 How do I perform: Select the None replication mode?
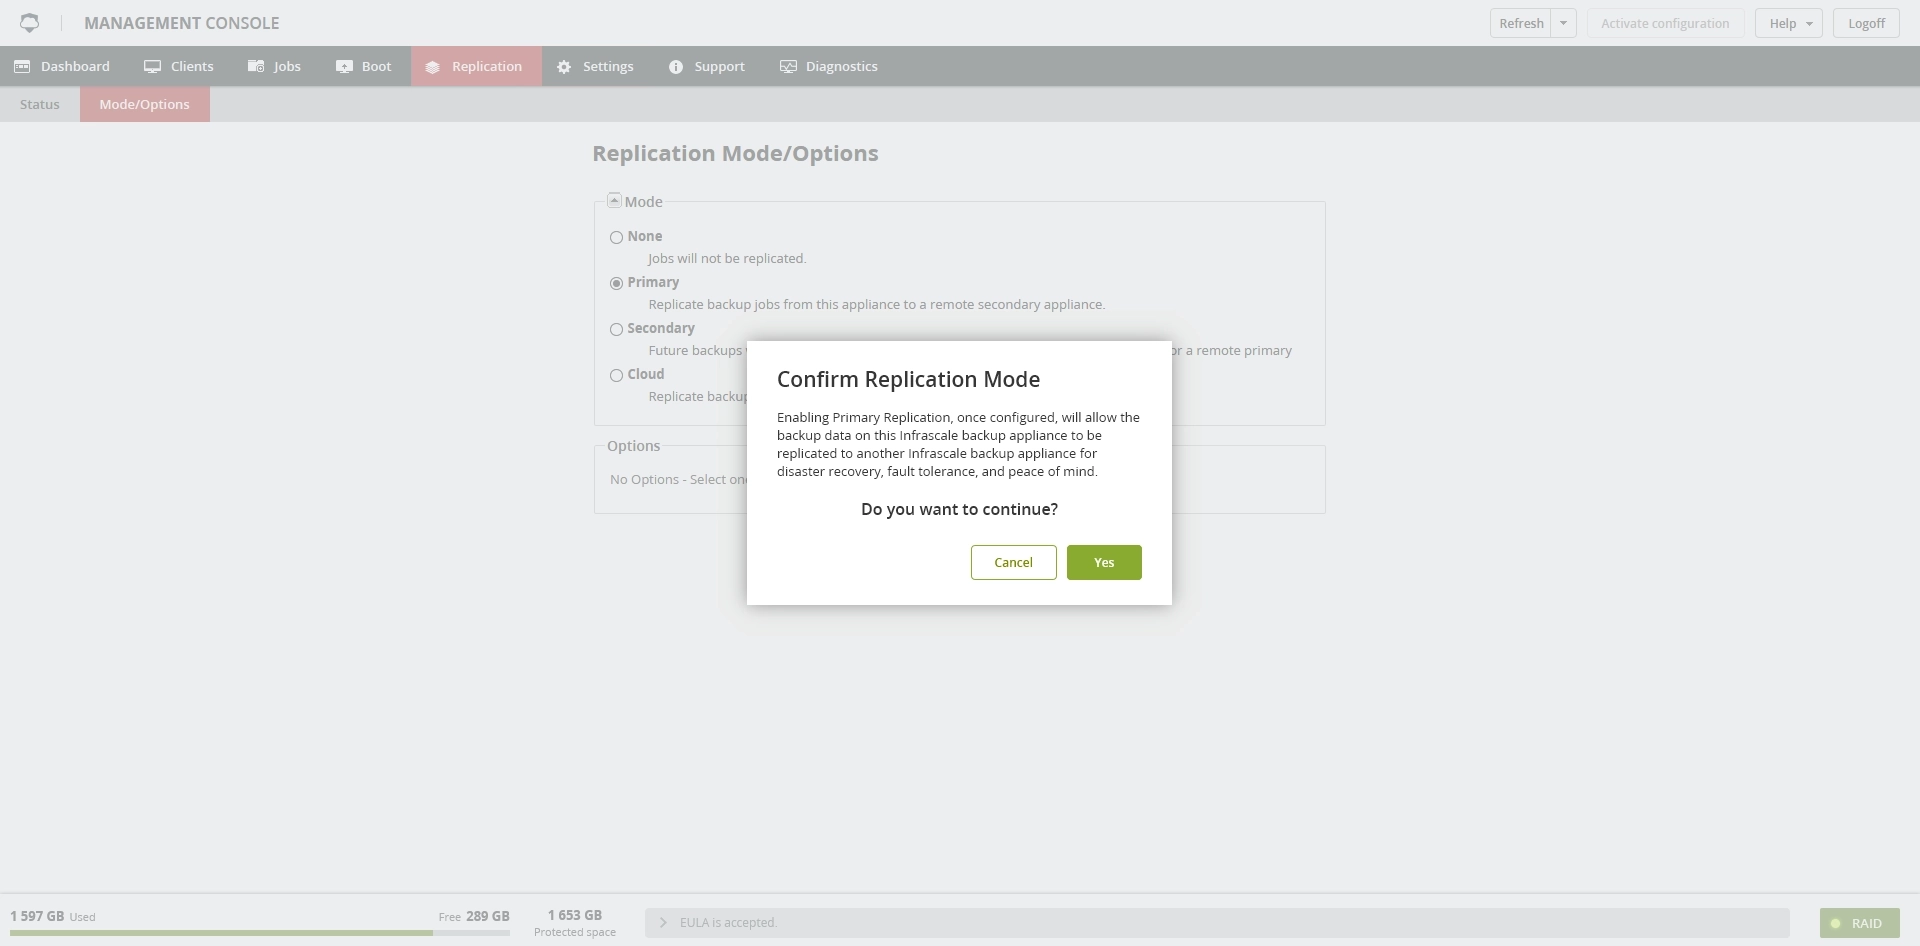pos(616,237)
